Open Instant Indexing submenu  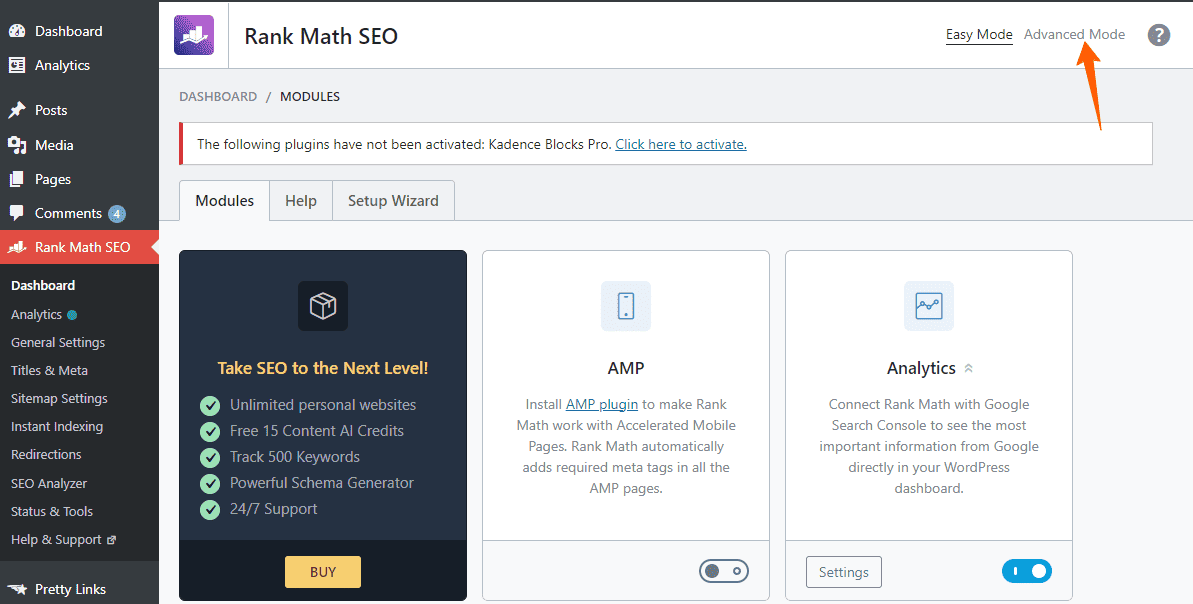tap(57, 427)
